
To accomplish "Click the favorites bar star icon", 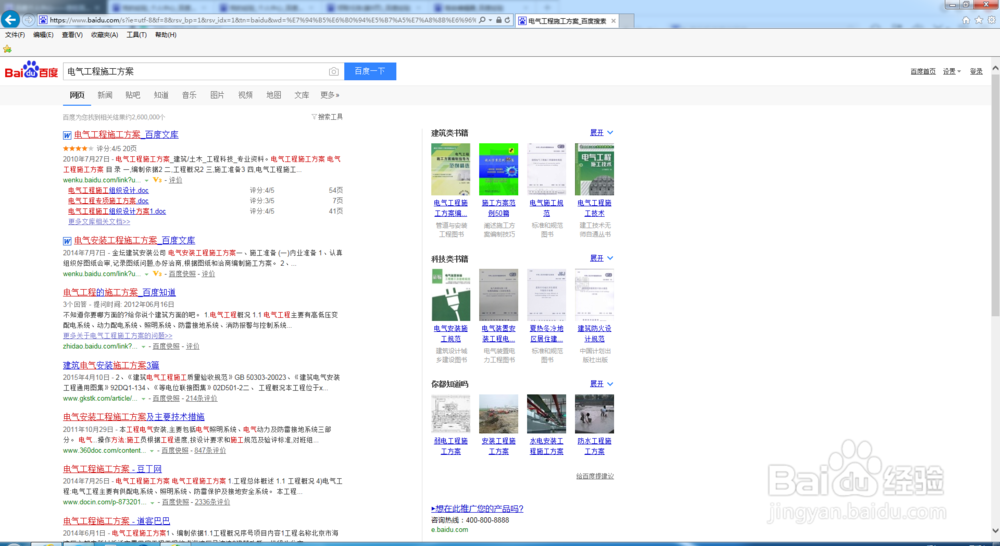I will pos(7,49).
